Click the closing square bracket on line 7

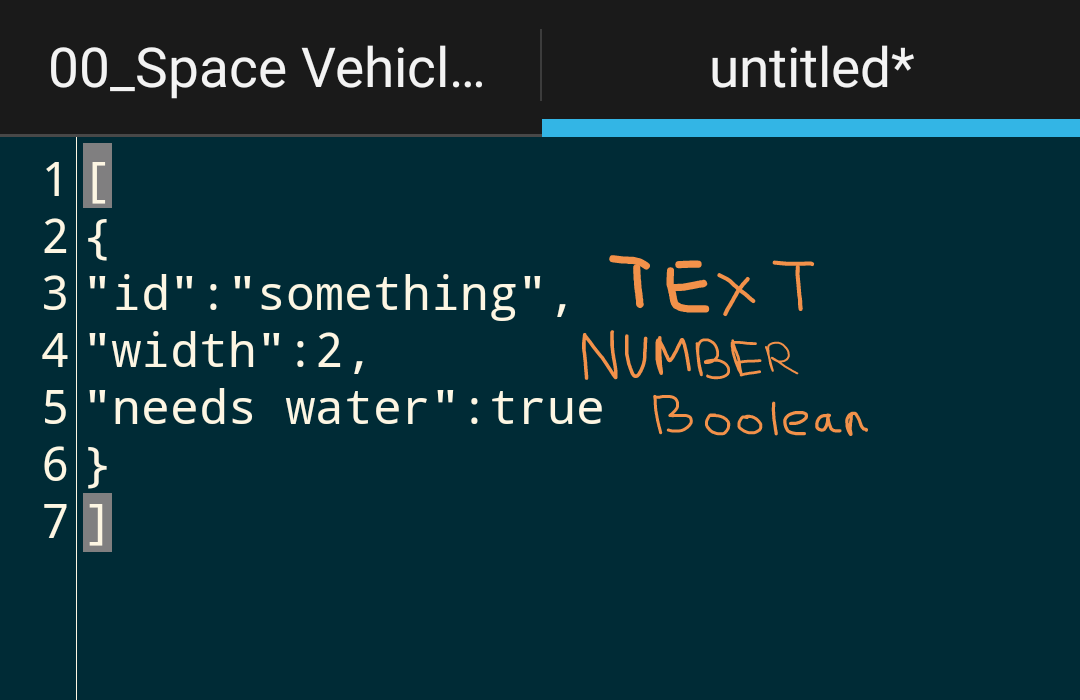(x=98, y=522)
